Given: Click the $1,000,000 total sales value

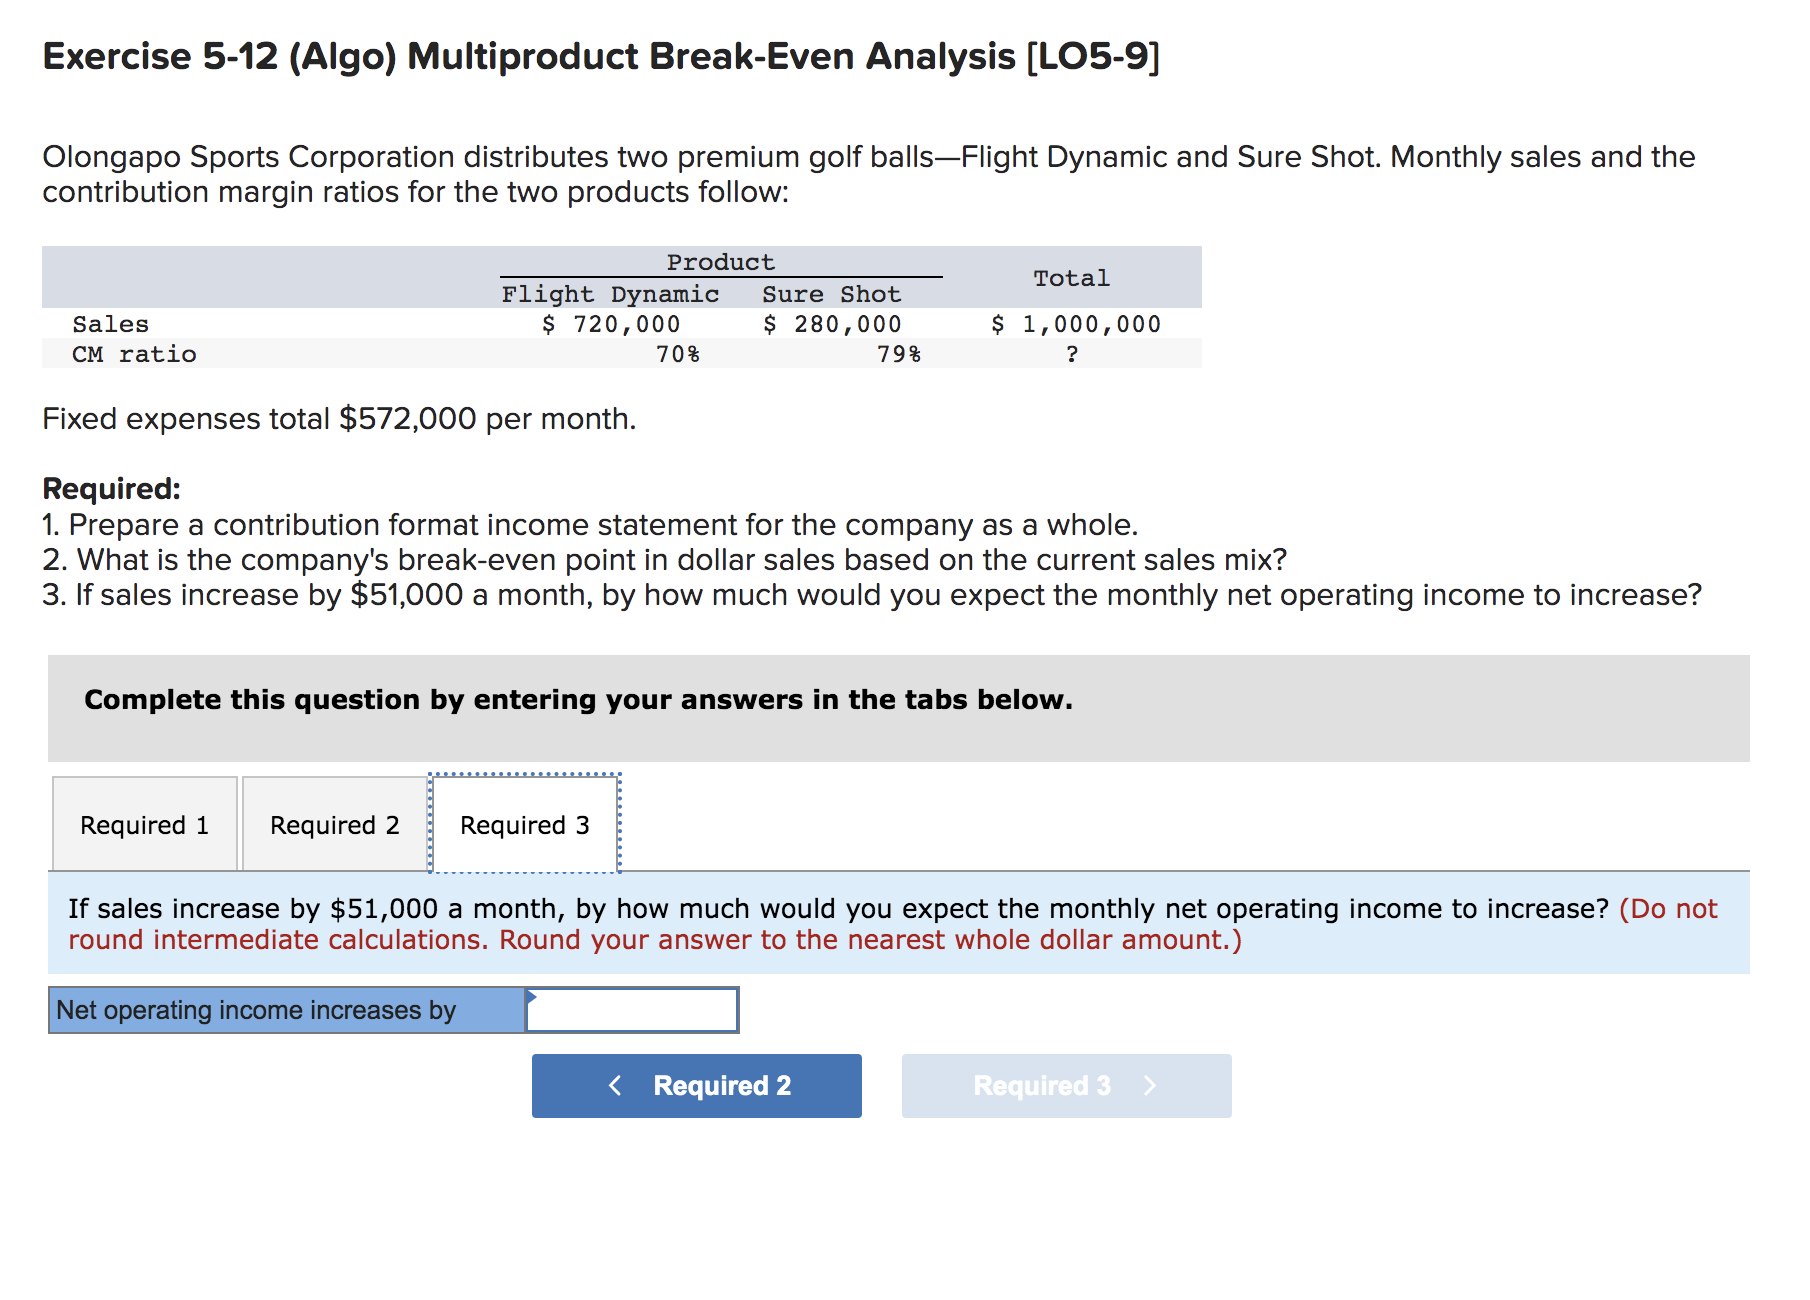Looking at the screenshot, I should tap(1075, 322).
